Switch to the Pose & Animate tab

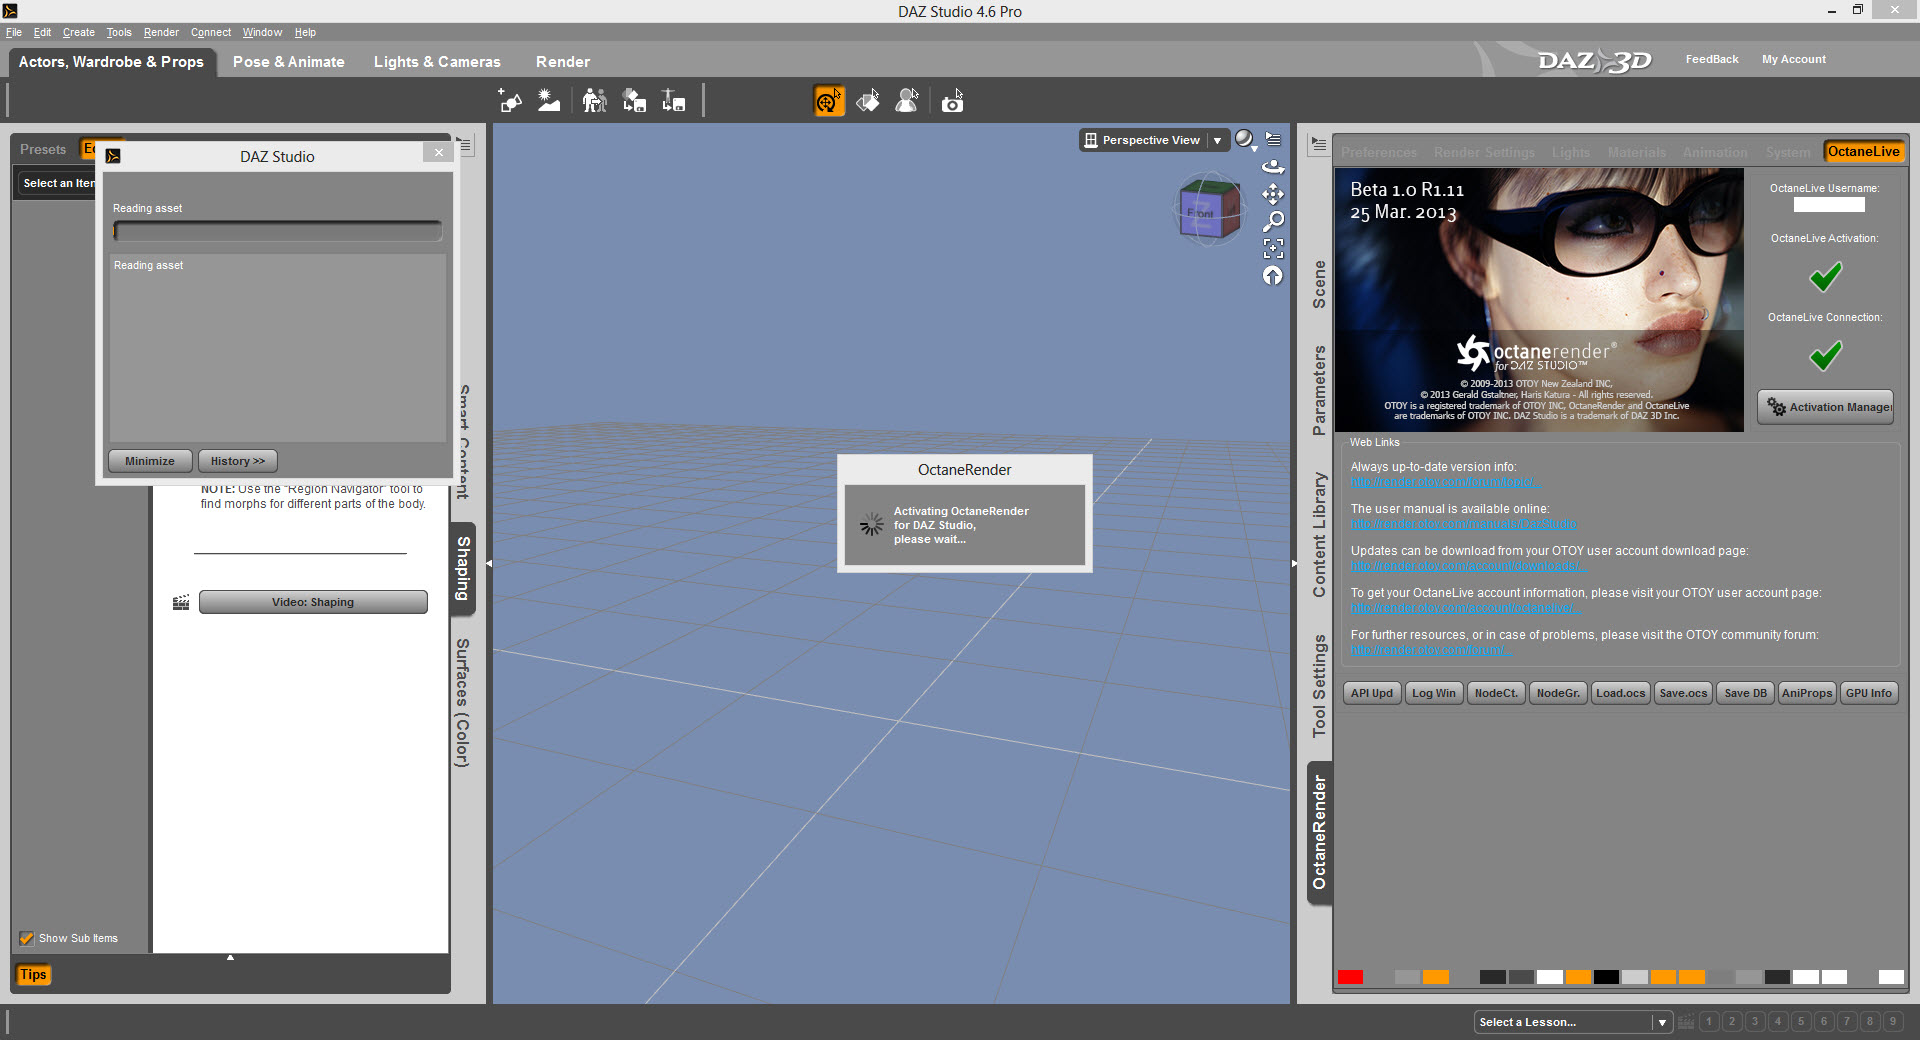click(x=288, y=62)
